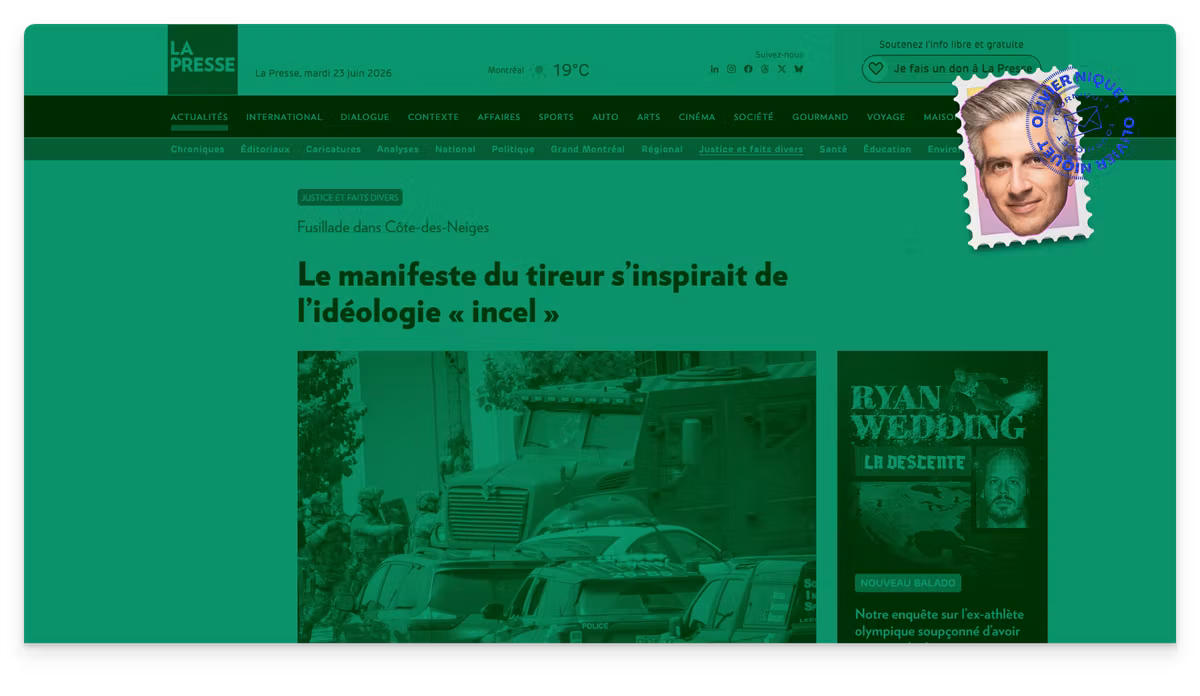The width and height of the screenshot is (1200, 696).
Task: Click the Suivez-nous label
Action: click(779, 54)
